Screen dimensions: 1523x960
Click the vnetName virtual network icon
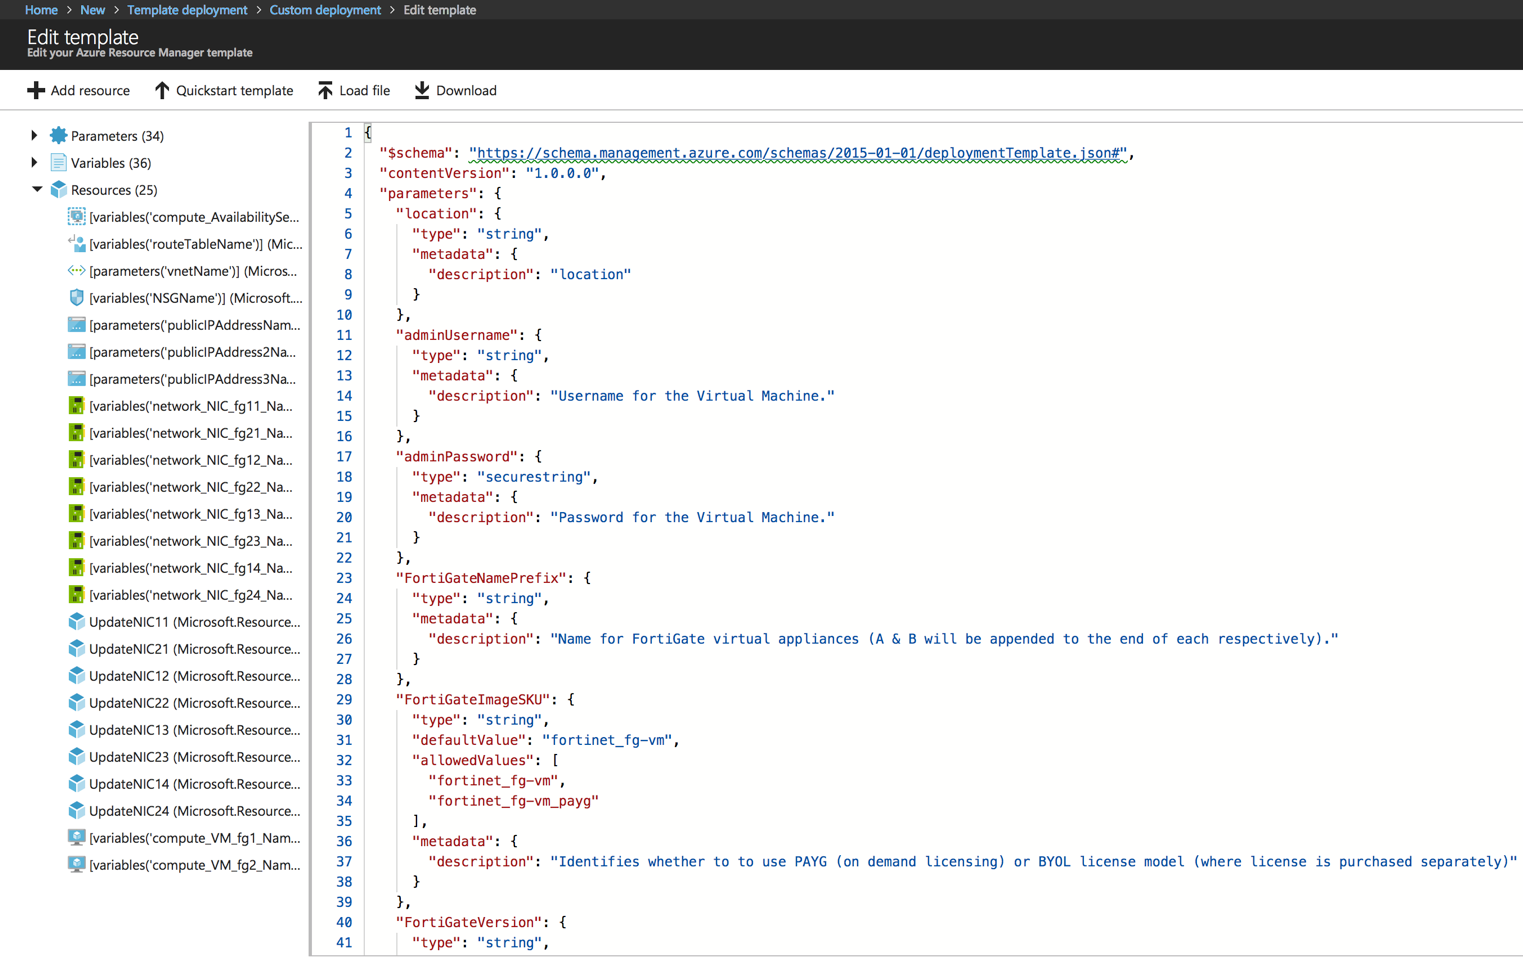tap(76, 270)
